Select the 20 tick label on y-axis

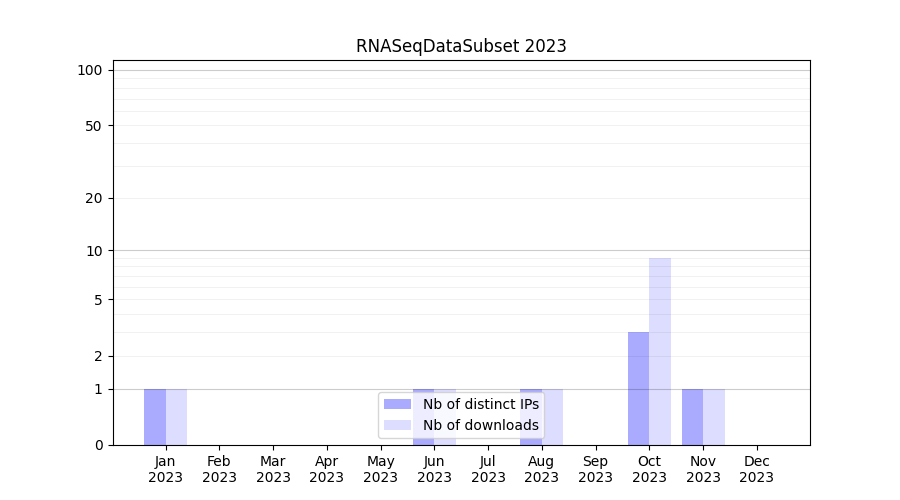(94, 198)
